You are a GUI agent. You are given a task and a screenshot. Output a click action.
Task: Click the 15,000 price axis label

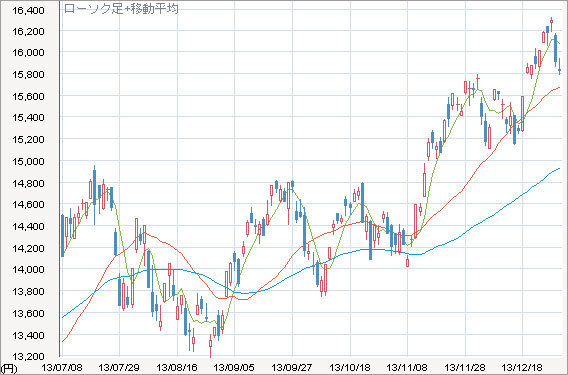click(x=28, y=162)
